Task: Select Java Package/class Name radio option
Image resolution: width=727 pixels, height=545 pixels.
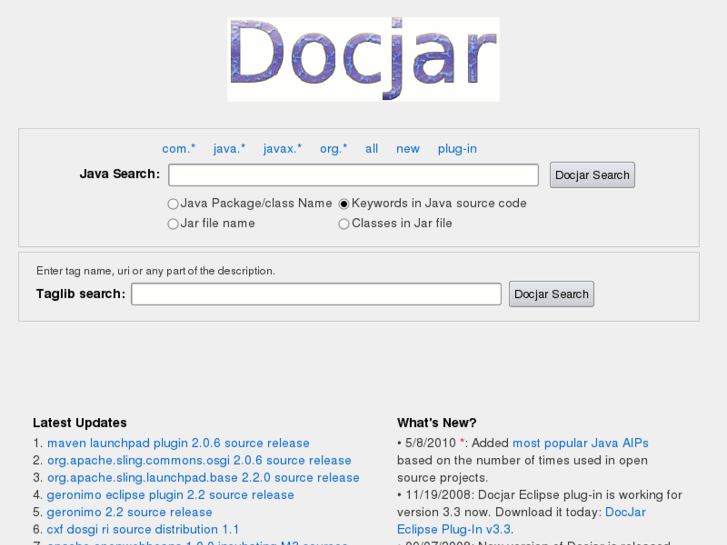Action: tap(173, 204)
